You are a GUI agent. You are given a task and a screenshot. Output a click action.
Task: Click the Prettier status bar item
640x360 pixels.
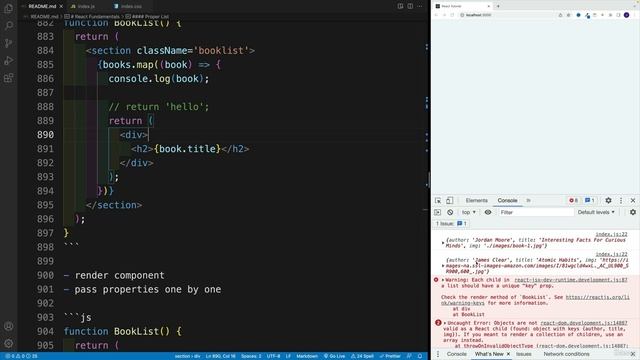coord(390,356)
